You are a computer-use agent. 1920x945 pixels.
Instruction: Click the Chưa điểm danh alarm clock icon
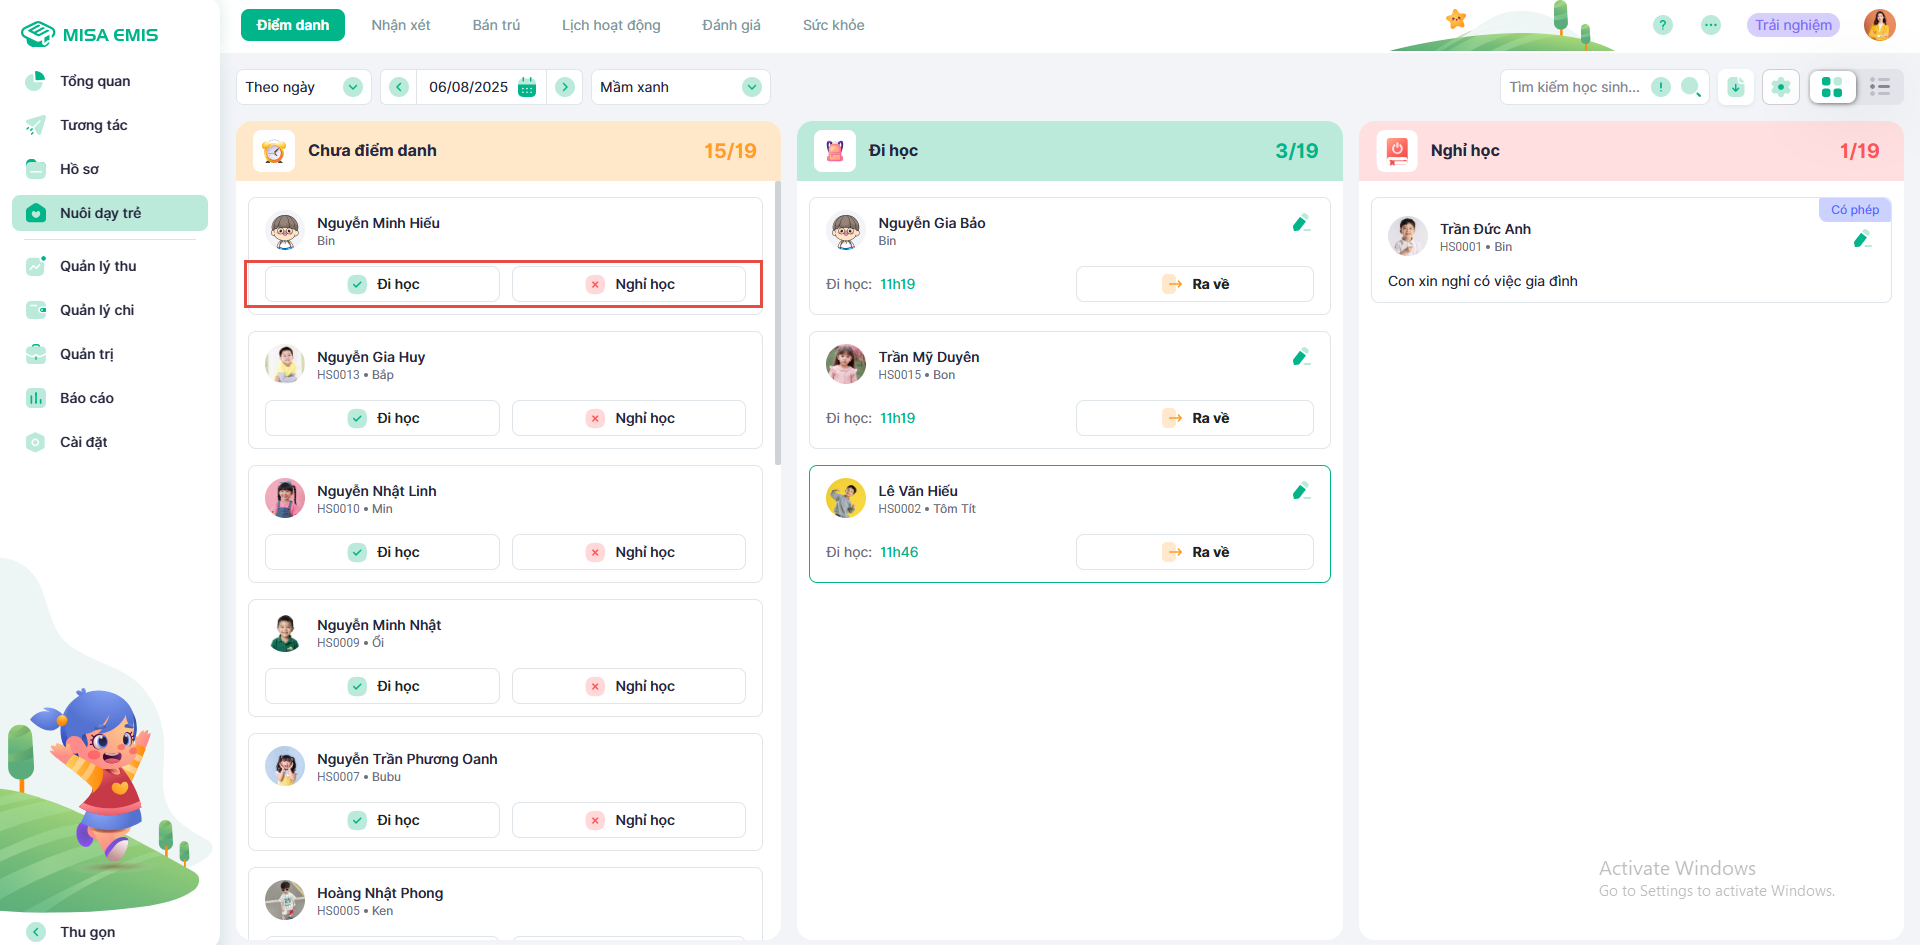274,151
